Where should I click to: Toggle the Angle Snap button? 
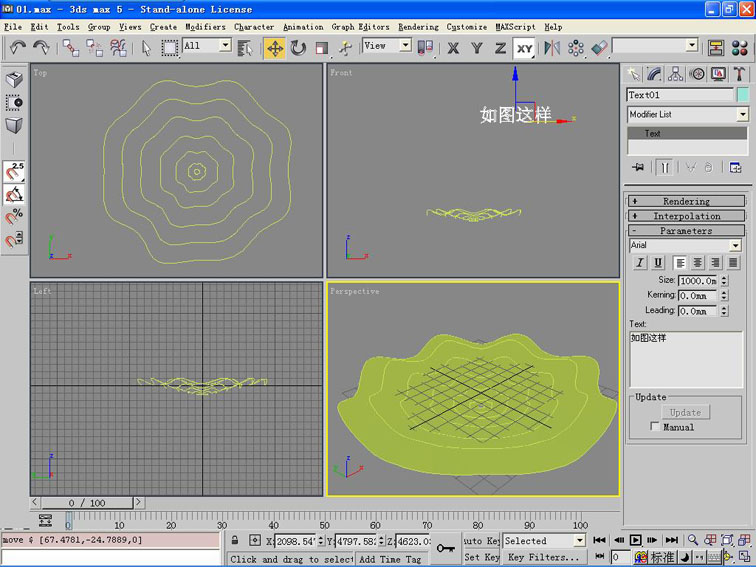[x=14, y=194]
